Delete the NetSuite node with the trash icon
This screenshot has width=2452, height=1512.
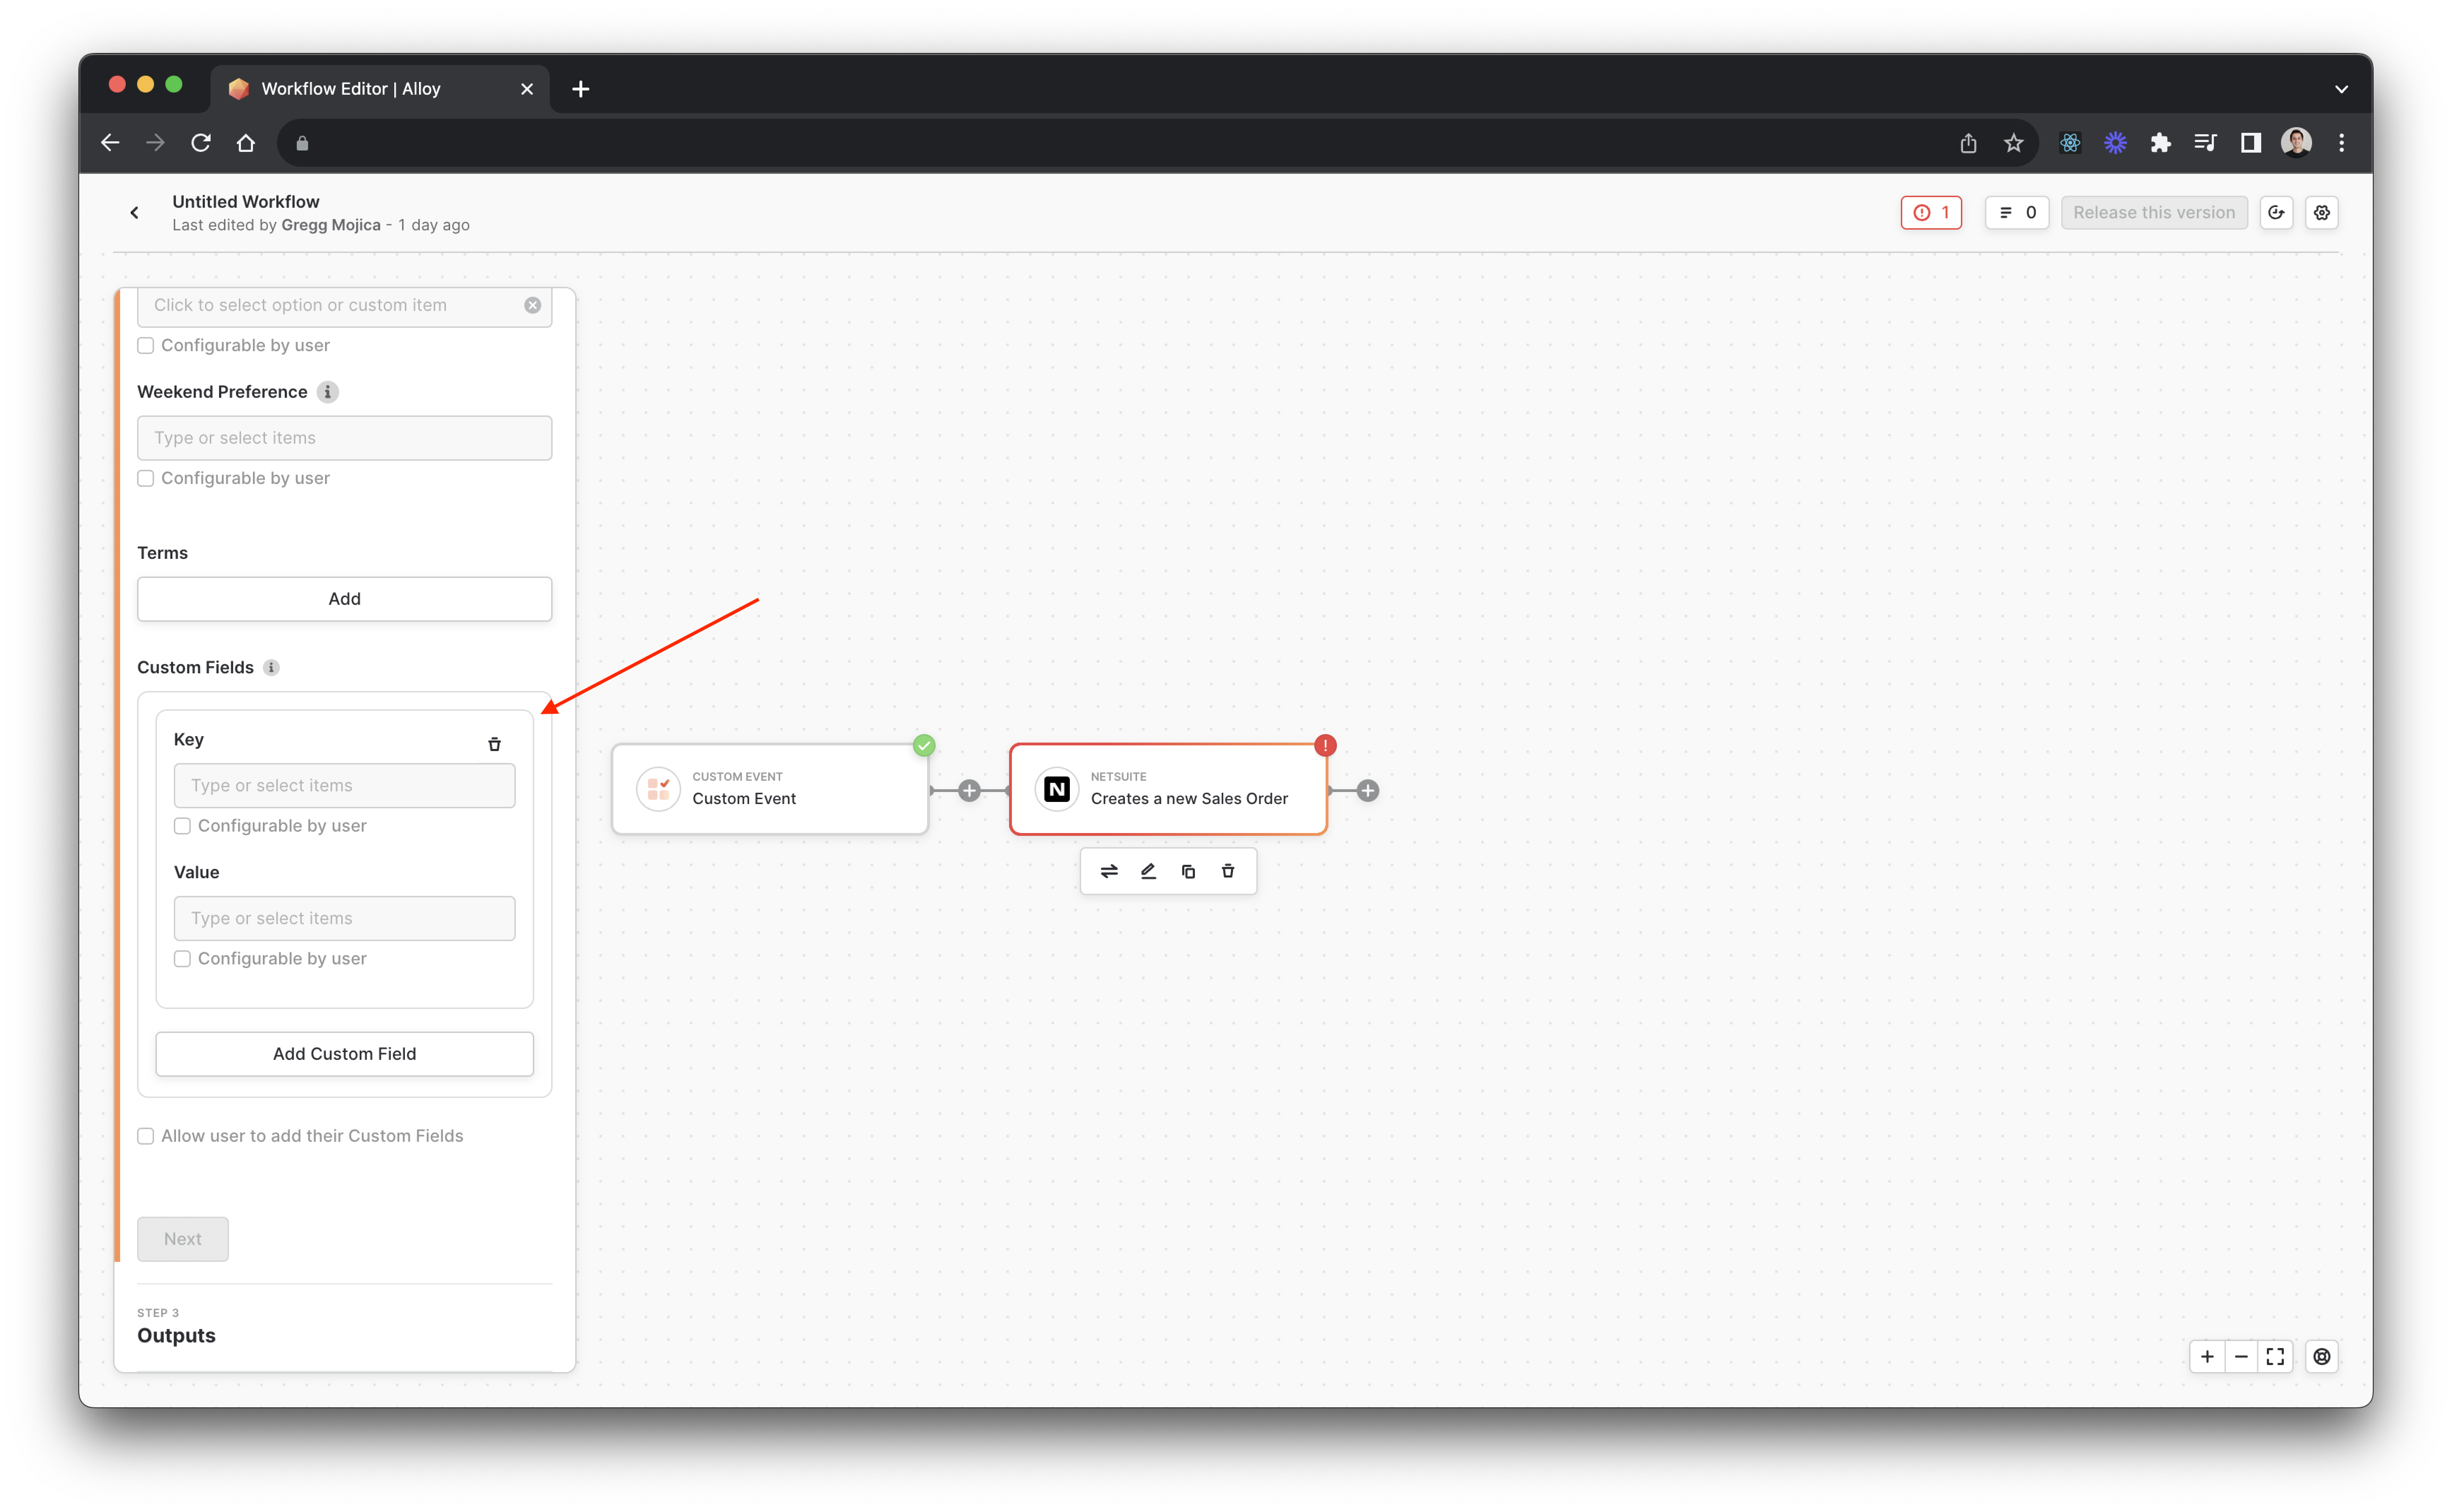1228,871
